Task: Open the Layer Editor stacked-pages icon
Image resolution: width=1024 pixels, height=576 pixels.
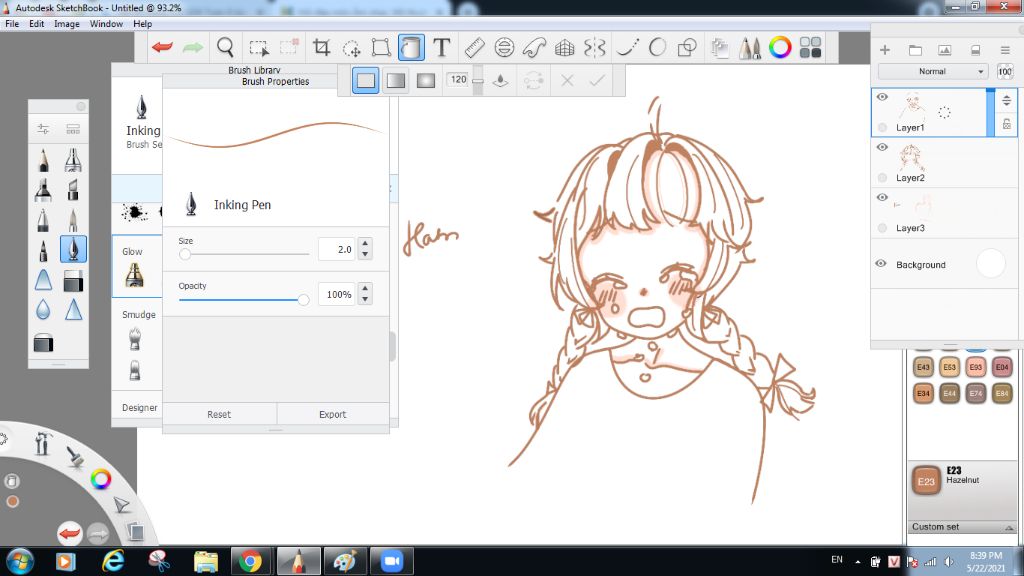Action: pos(720,48)
